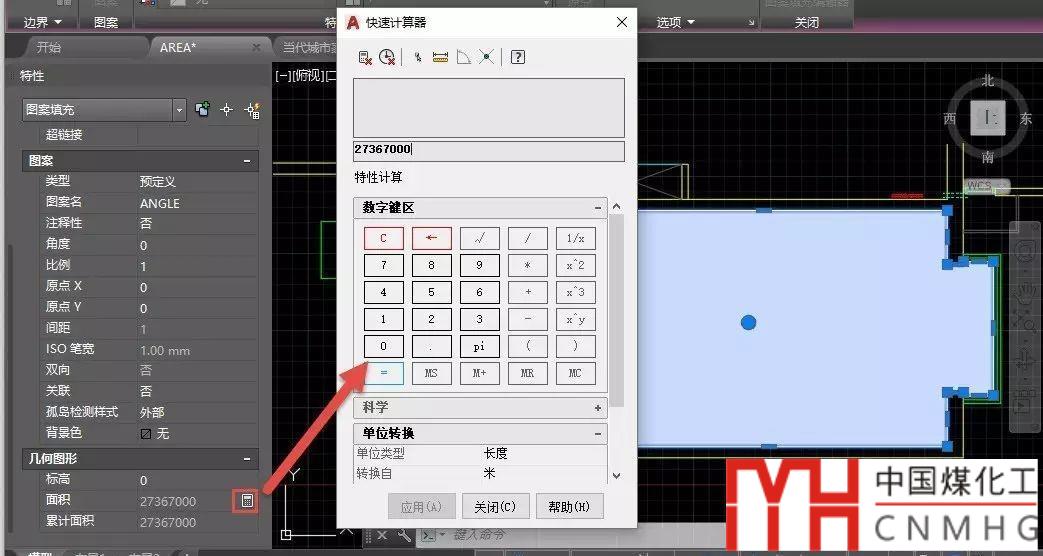
Task: Click the Quick Select icon in 特性 panel
Action: (252, 110)
